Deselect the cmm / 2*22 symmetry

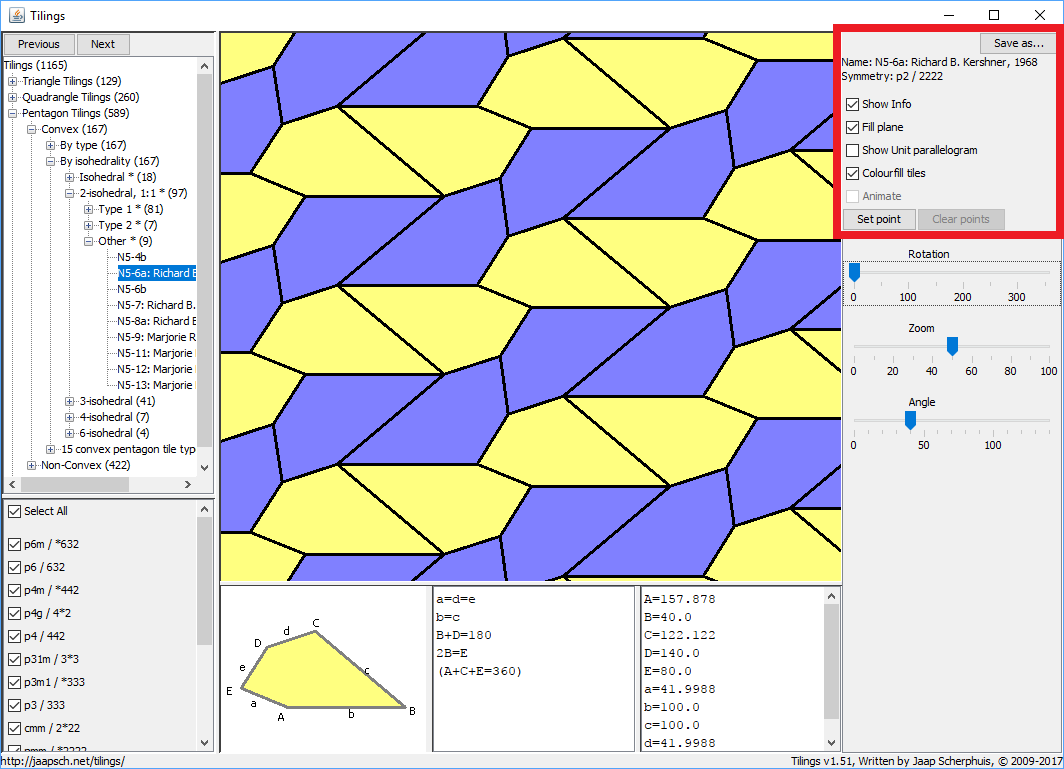click(14, 729)
